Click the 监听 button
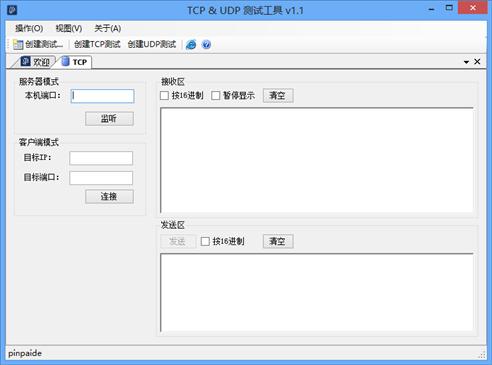Viewport: 492px width, 365px height. click(x=109, y=119)
